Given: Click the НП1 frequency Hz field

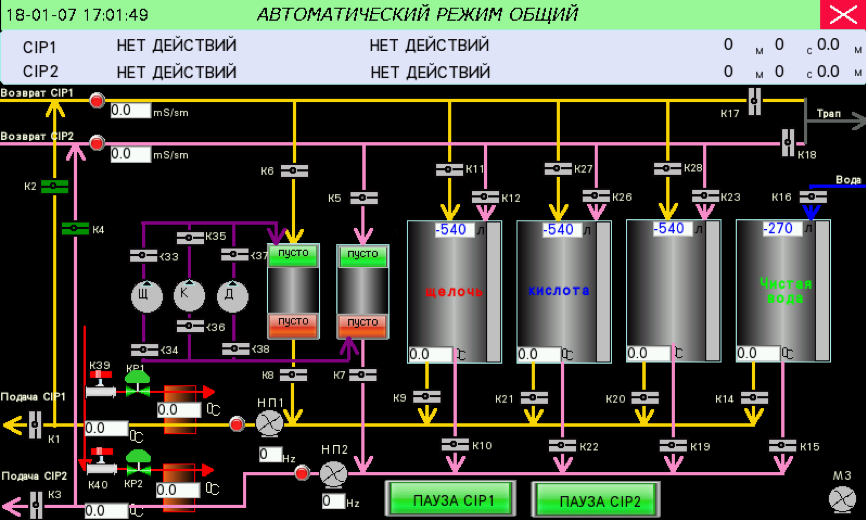Looking at the screenshot, I should [x=271, y=454].
